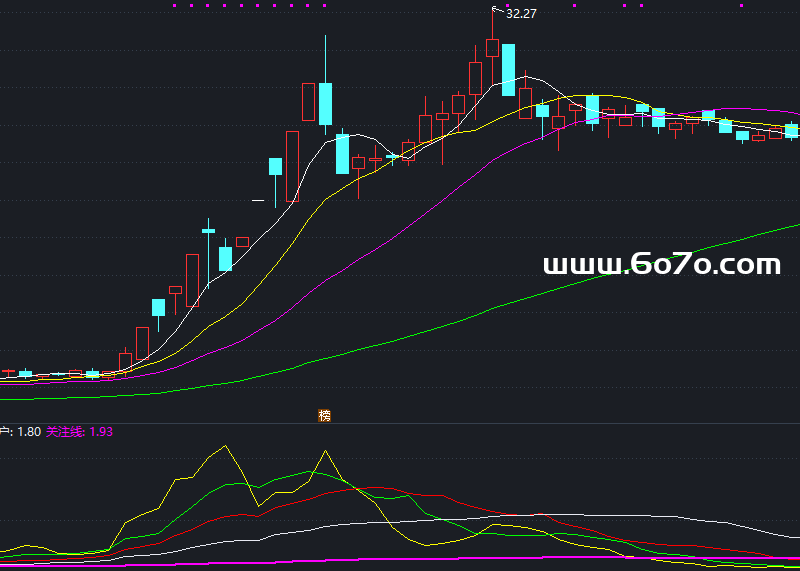Click the divider between chart and indicator panel
The height and width of the screenshot is (571, 800).
click(x=400, y=423)
